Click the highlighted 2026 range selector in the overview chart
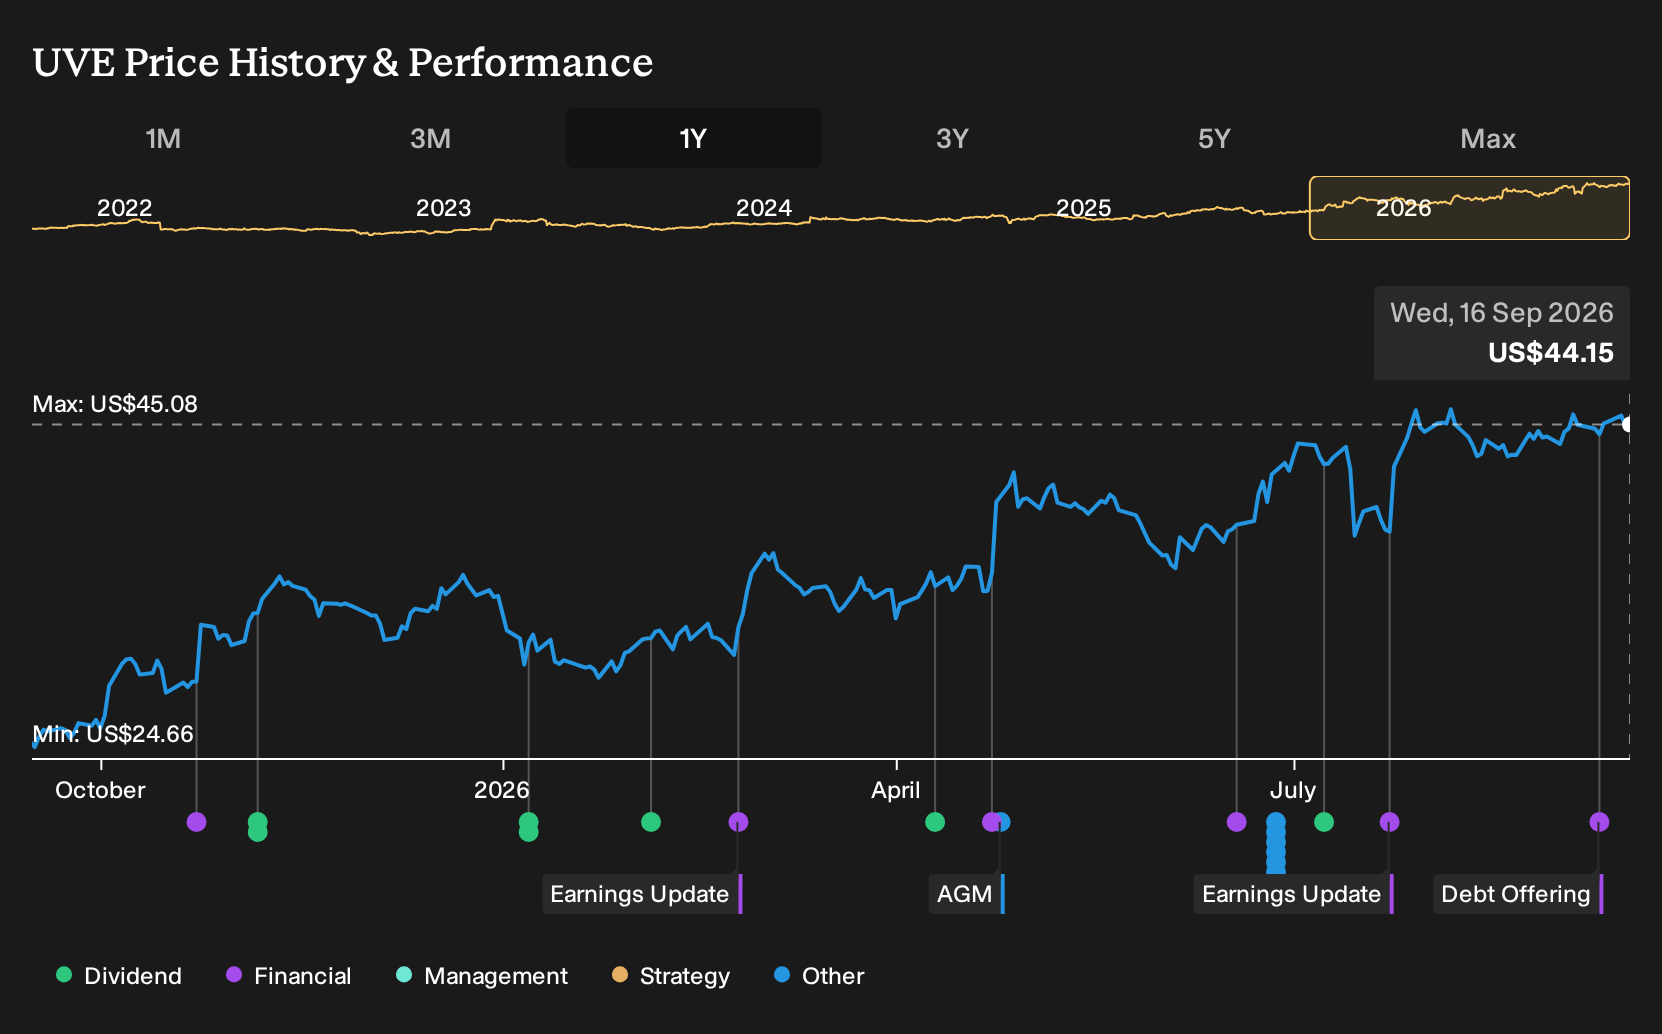Image resolution: width=1662 pixels, height=1034 pixels. coord(1469,208)
